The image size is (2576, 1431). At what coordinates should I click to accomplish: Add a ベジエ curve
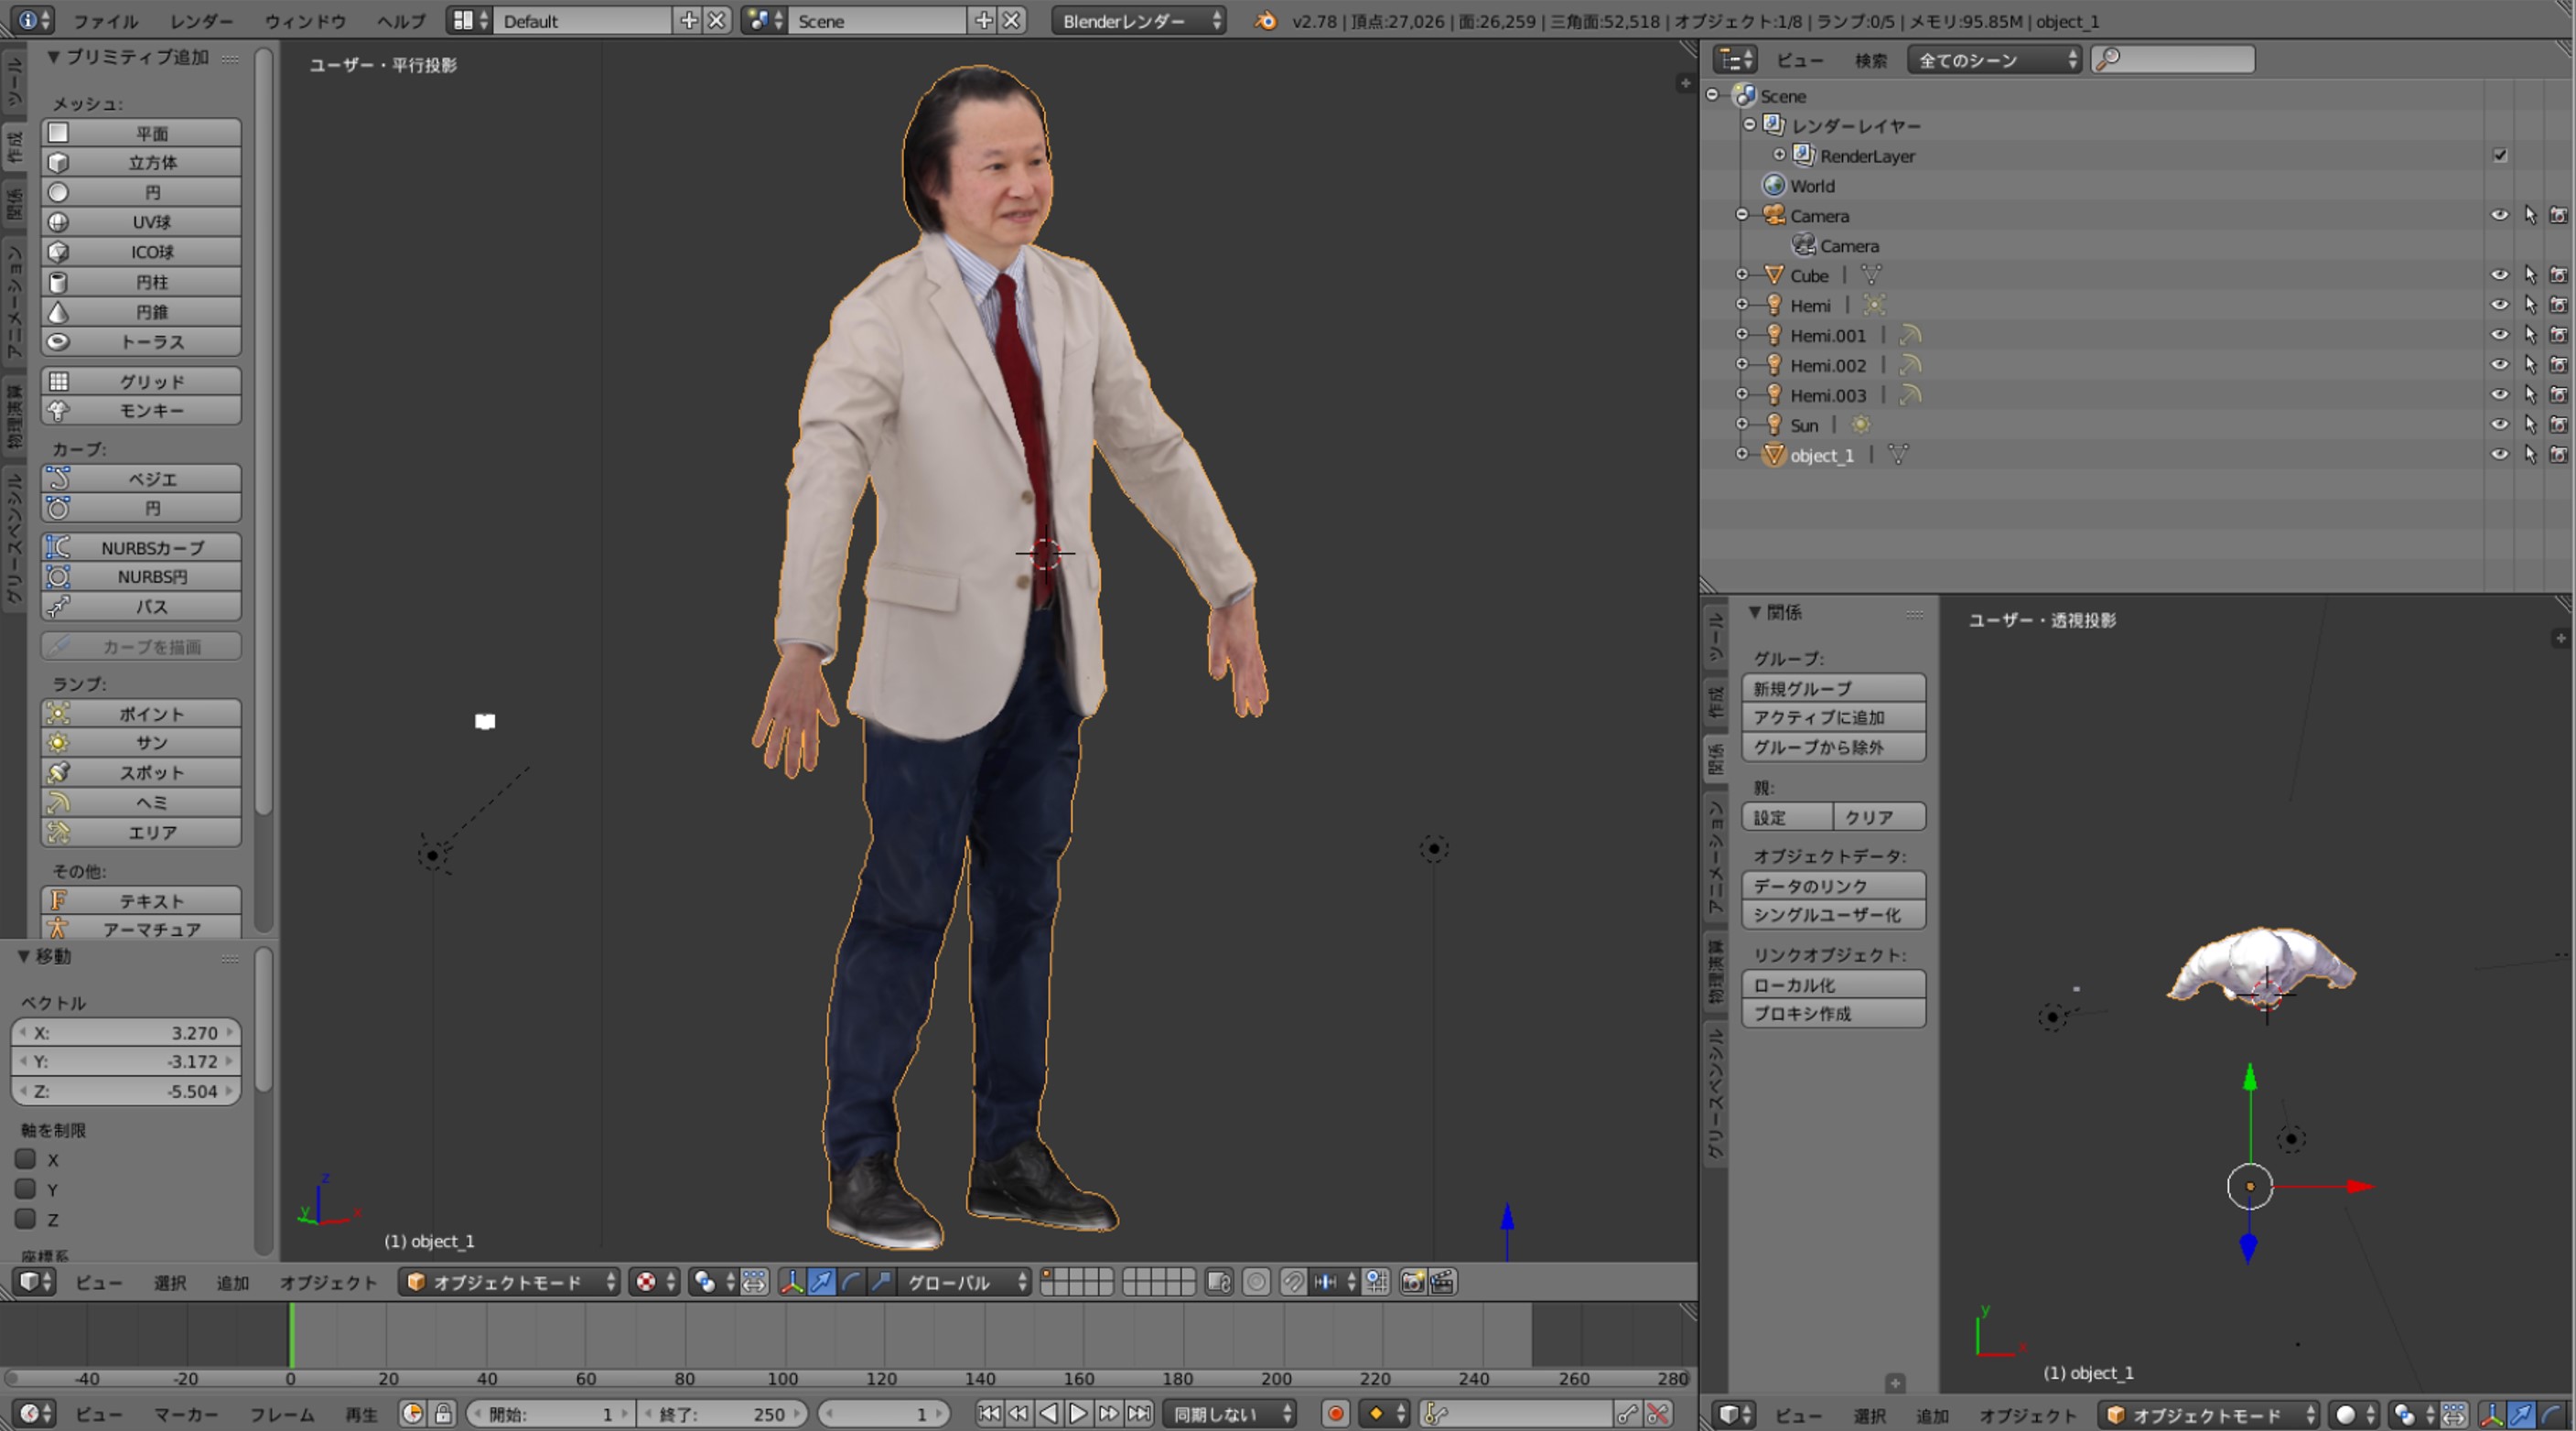click(x=141, y=479)
